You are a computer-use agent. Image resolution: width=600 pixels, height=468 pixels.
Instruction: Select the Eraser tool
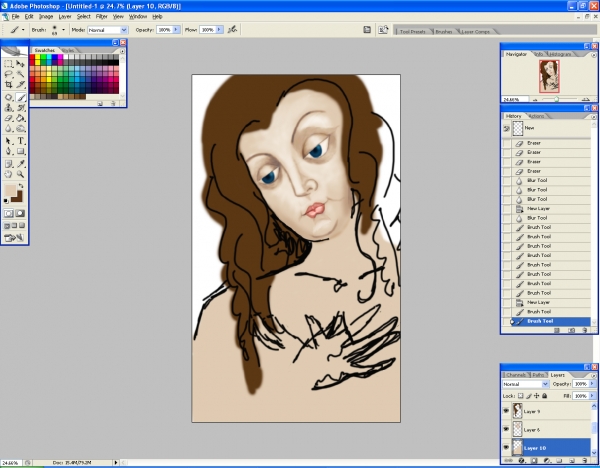(x=8, y=118)
